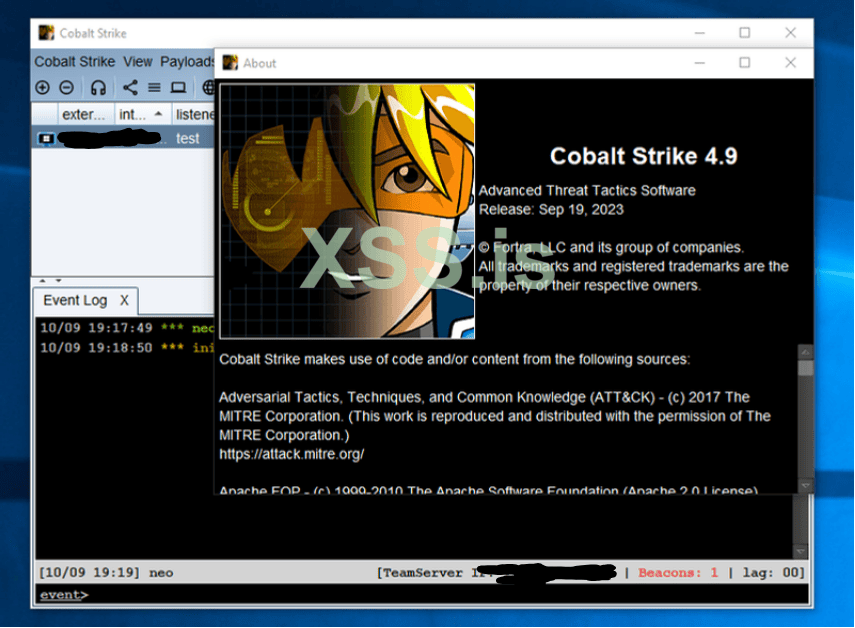Click '[10/09 19:19] neo' in status bar
The image size is (855, 628).
tap(106, 573)
